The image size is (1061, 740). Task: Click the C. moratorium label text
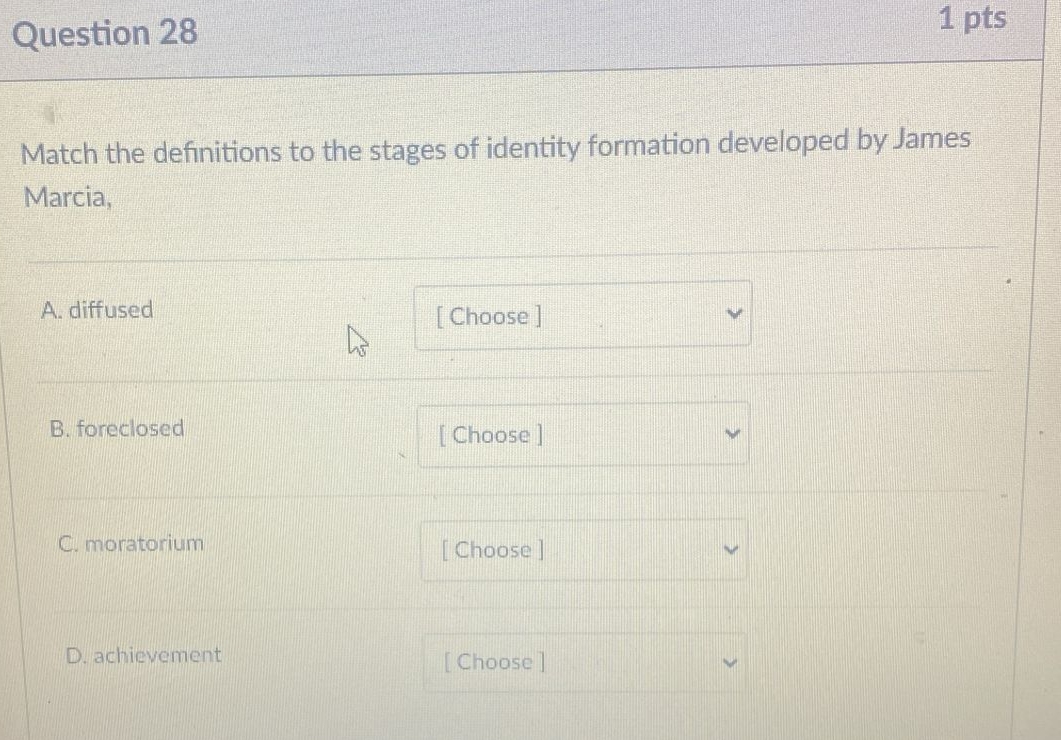[132, 543]
